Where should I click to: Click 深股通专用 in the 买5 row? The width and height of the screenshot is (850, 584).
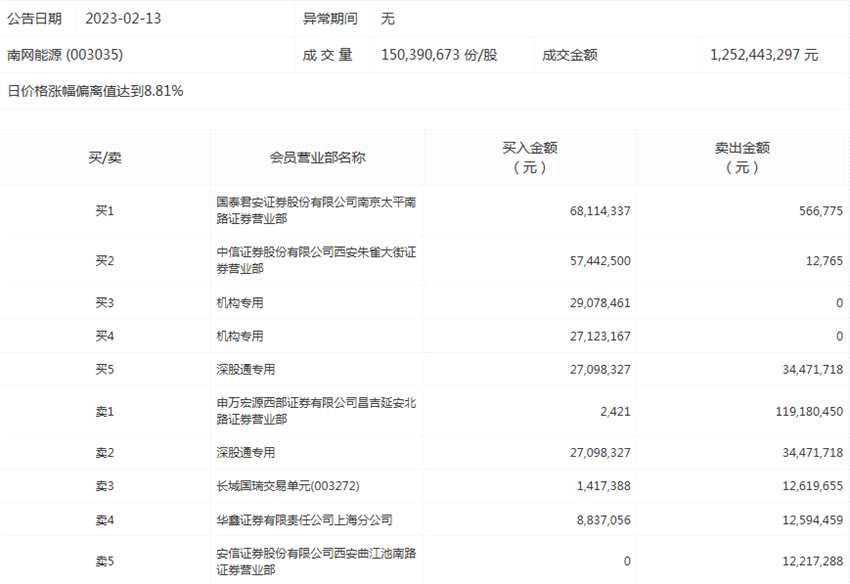[246, 369]
